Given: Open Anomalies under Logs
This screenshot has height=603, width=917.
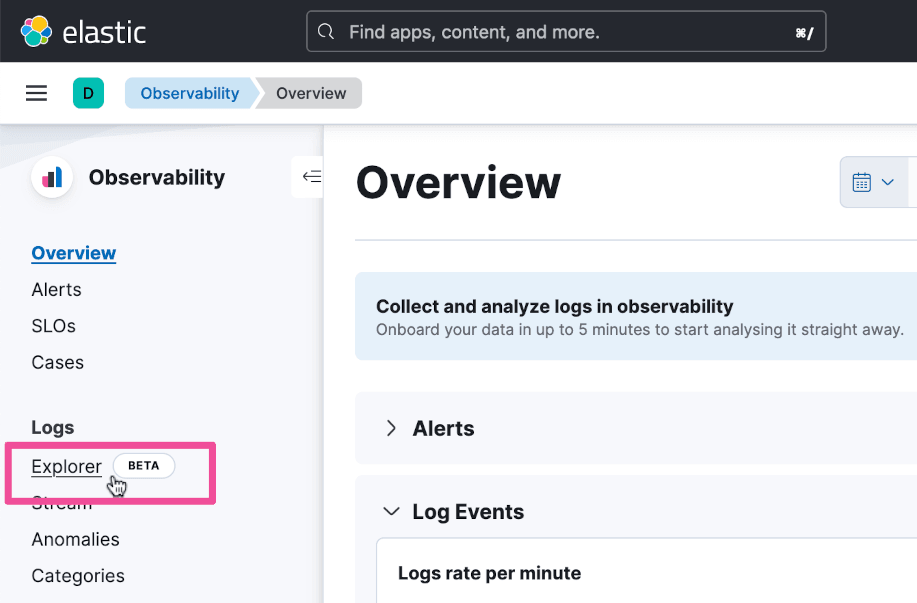Looking at the screenshot, I should [x=75, y=539].
